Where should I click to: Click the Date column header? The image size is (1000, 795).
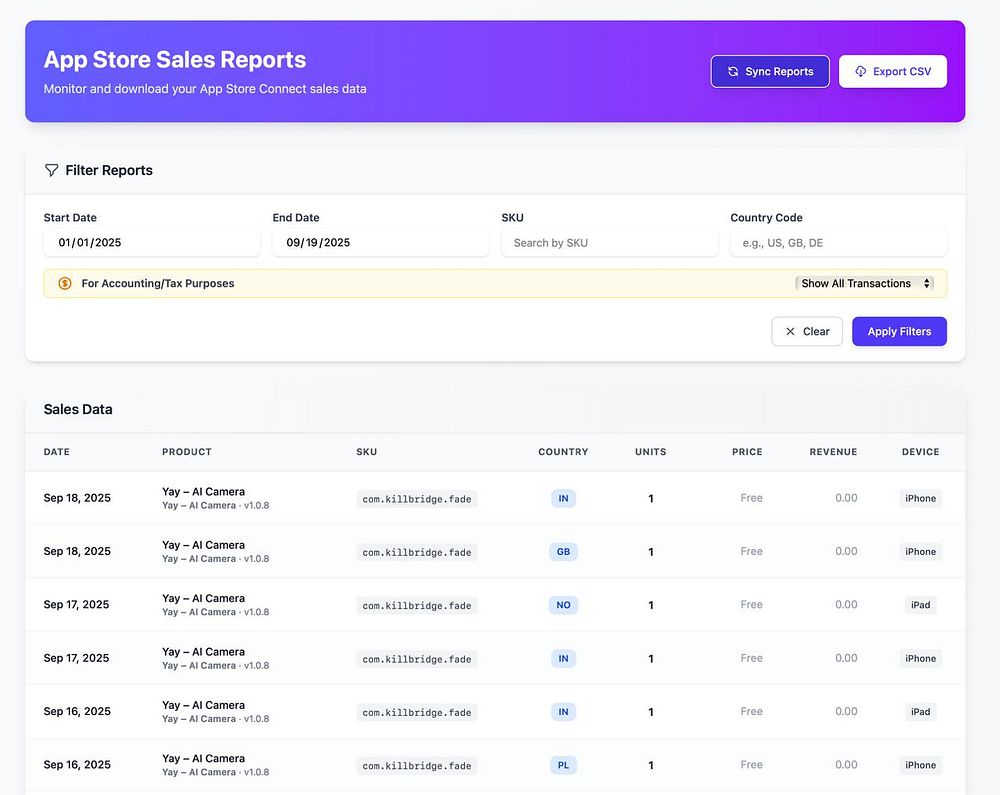point(57,452)
